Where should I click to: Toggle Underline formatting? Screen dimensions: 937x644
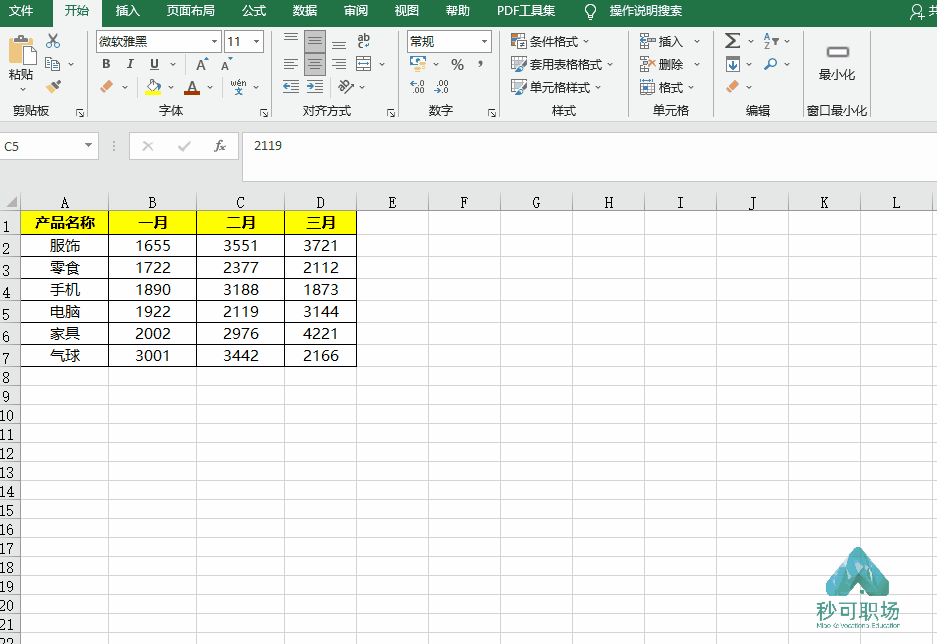[x=154, y=64]
